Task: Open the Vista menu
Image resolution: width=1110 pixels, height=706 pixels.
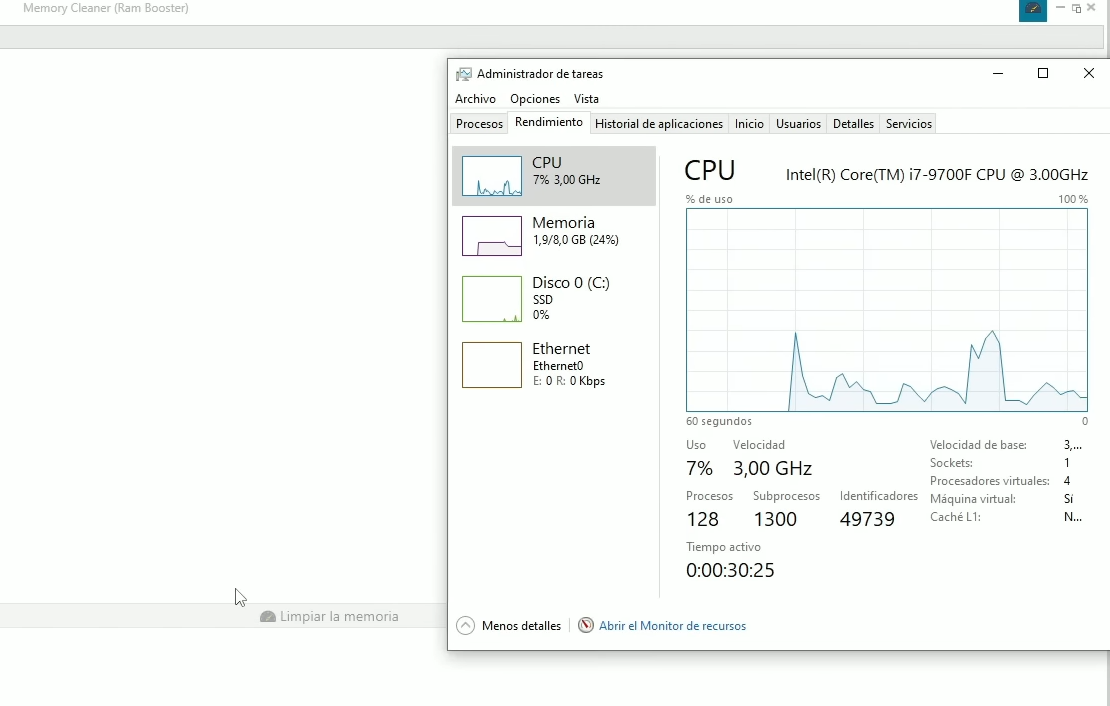Action: tap(587, 99)
